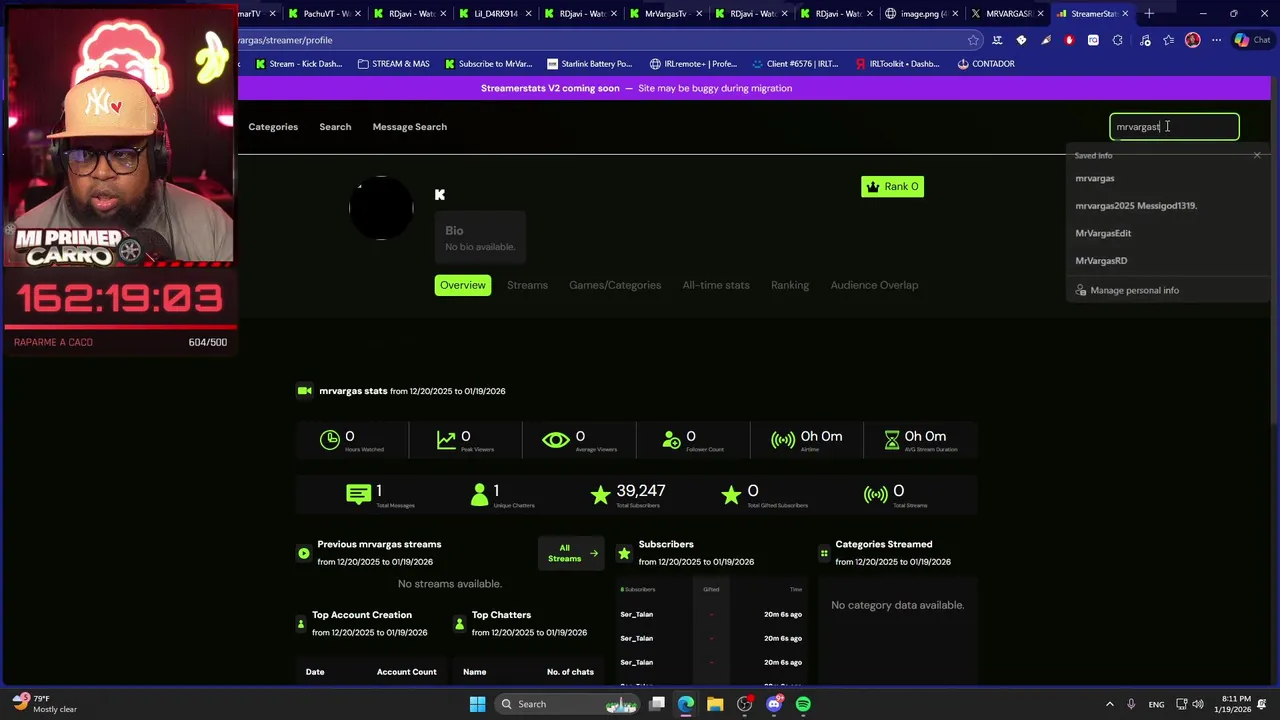Switch to the Lil_D4RK914 browser tab
Image resolution: width=1280 pixels, height=720 pixels.
pos(496,14)
